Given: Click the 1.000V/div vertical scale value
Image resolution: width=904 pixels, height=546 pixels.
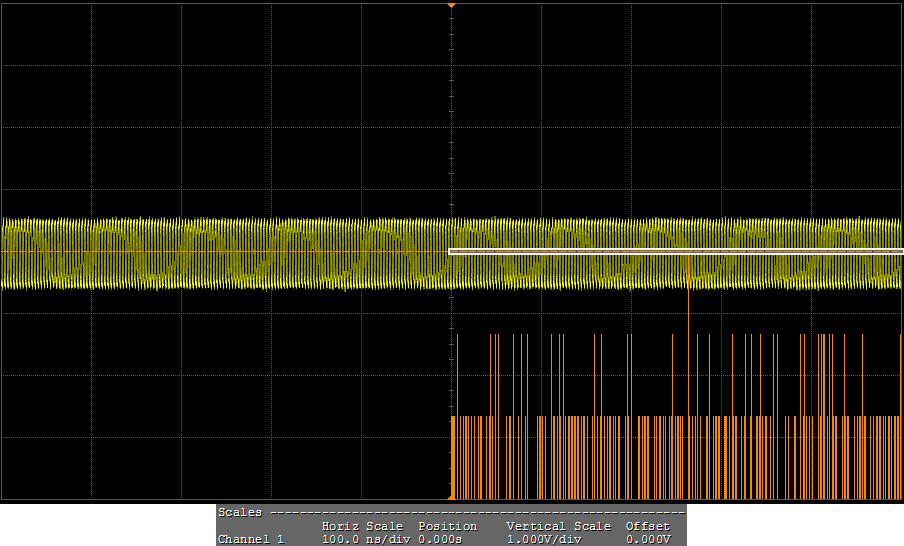Looking at the screenshot, I should [x=544, y=539].
